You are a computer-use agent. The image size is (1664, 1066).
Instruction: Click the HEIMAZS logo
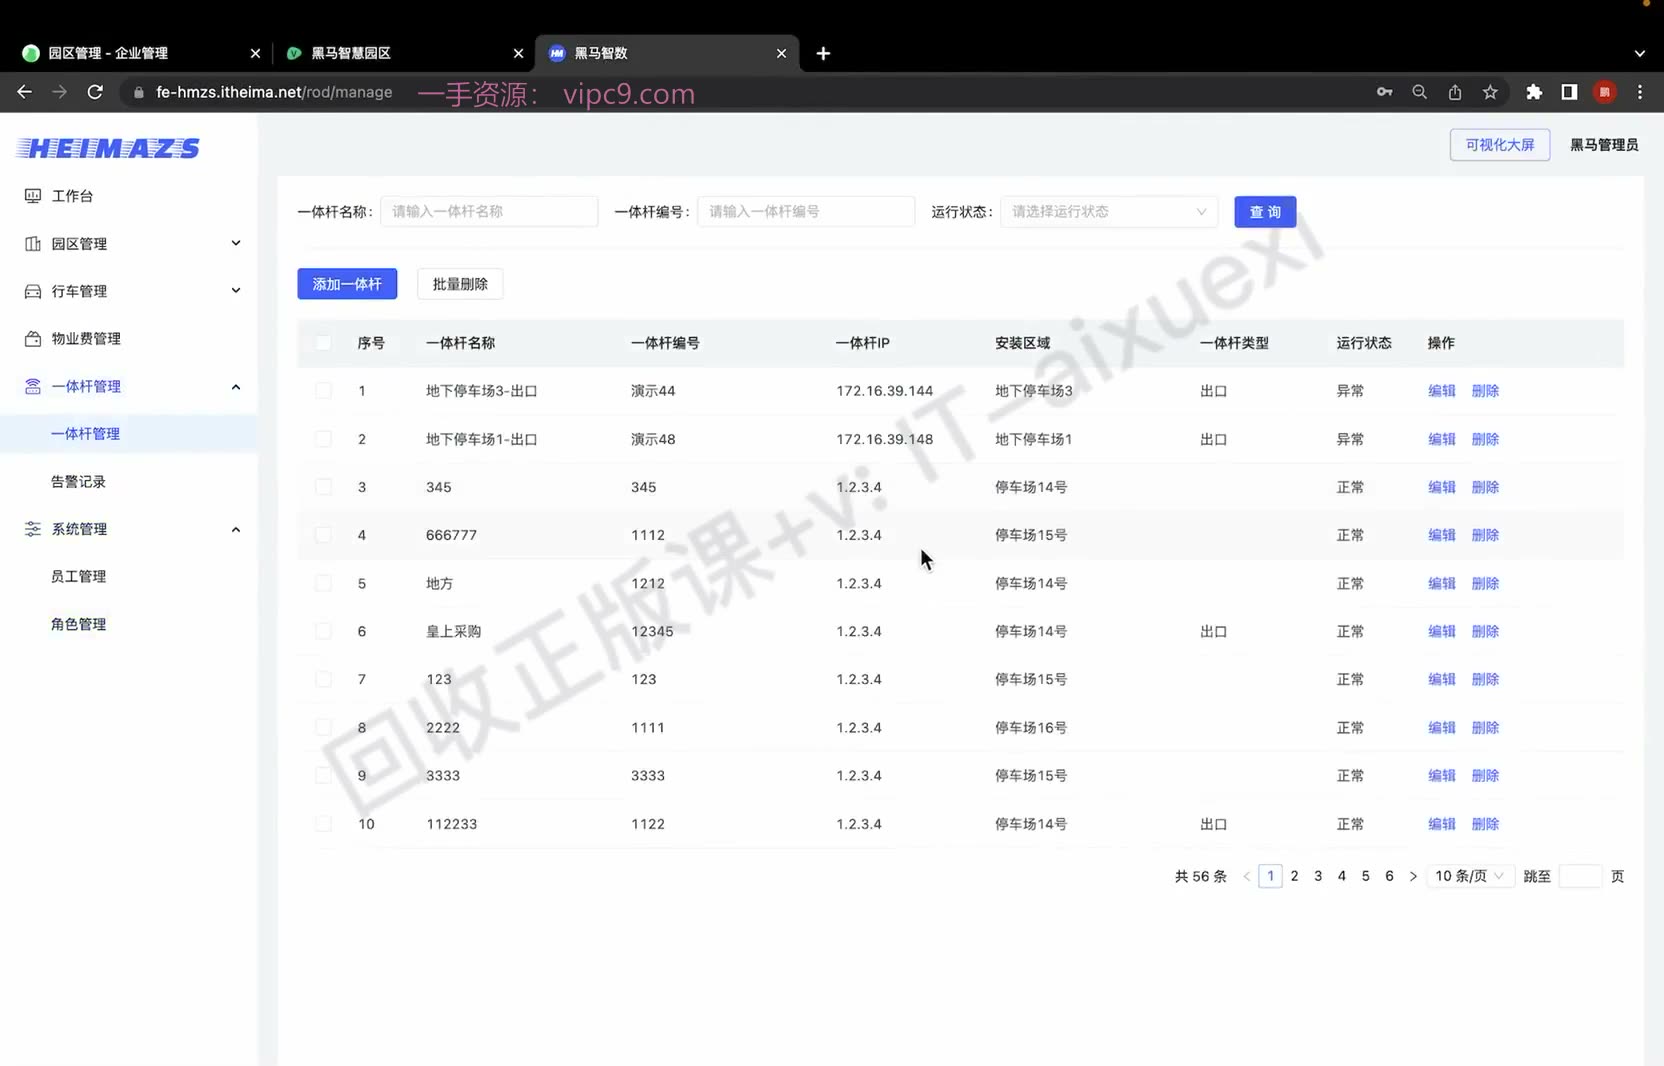point(108,148)
